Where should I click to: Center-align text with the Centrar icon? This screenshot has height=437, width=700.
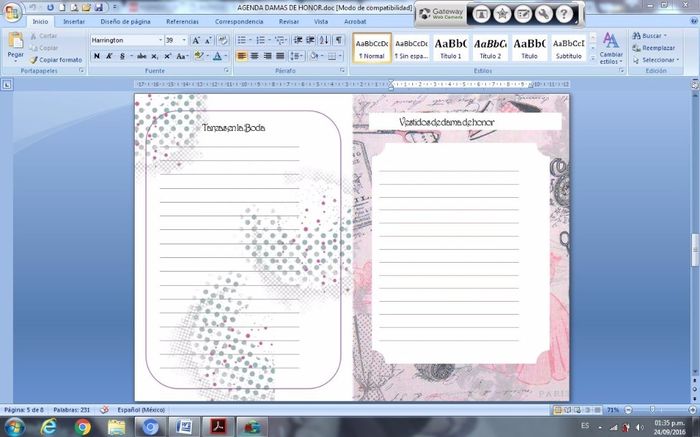click(x=255, y=56)
